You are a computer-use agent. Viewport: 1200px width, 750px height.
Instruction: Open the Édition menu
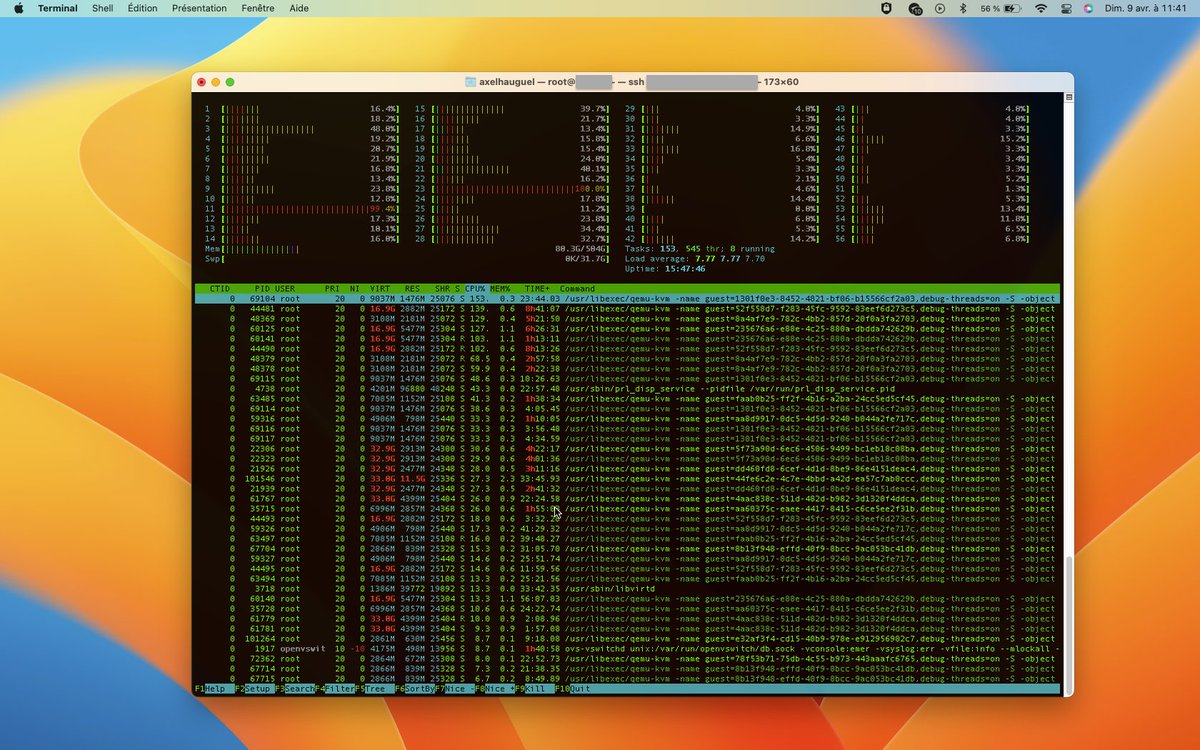click(143, 8)
